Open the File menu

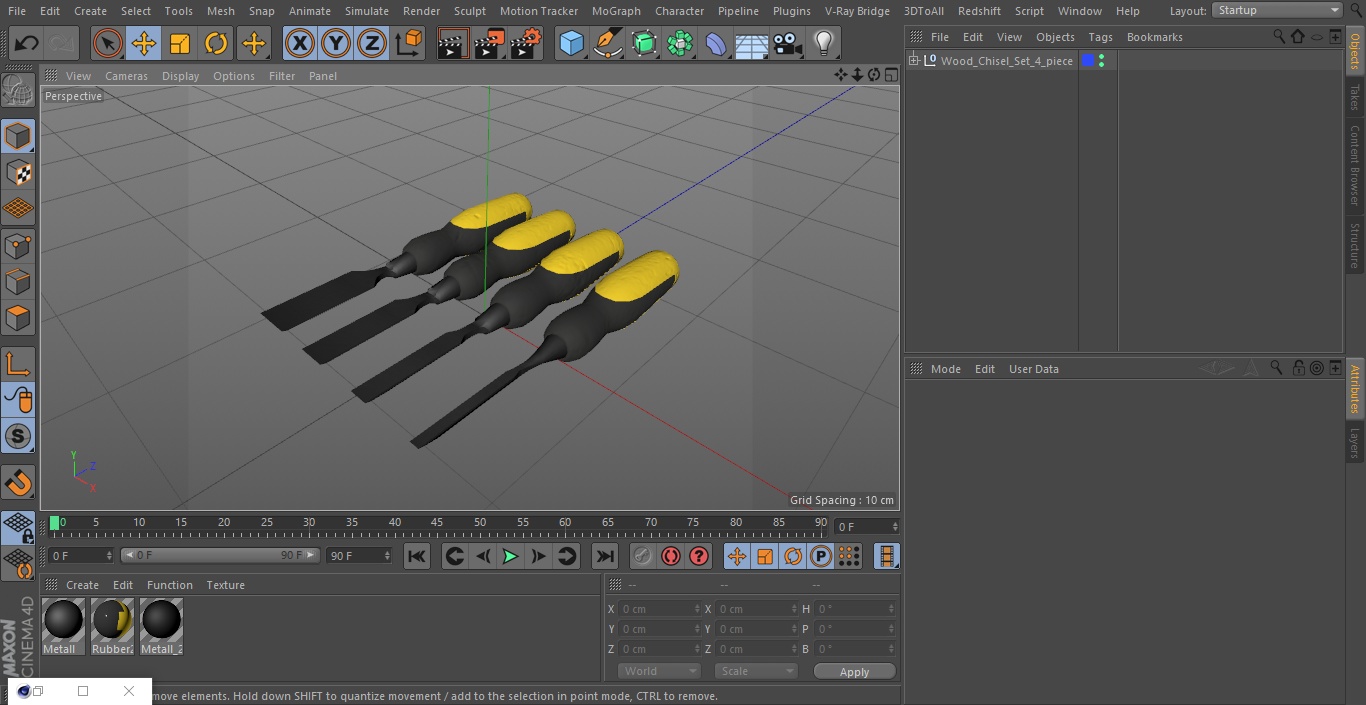pyautogui.click(x=16, y=11)
